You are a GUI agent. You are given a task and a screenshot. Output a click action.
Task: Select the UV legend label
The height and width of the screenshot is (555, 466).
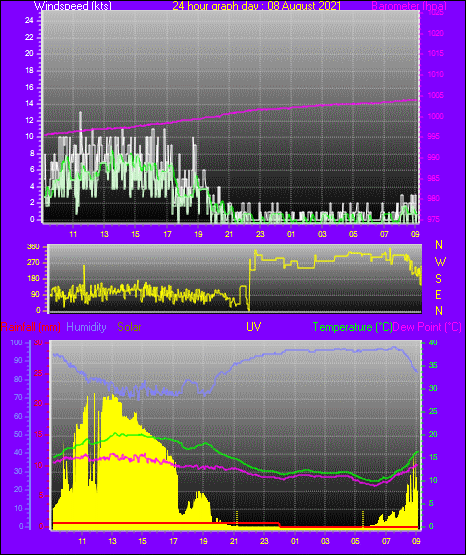[x=254, y=327]
